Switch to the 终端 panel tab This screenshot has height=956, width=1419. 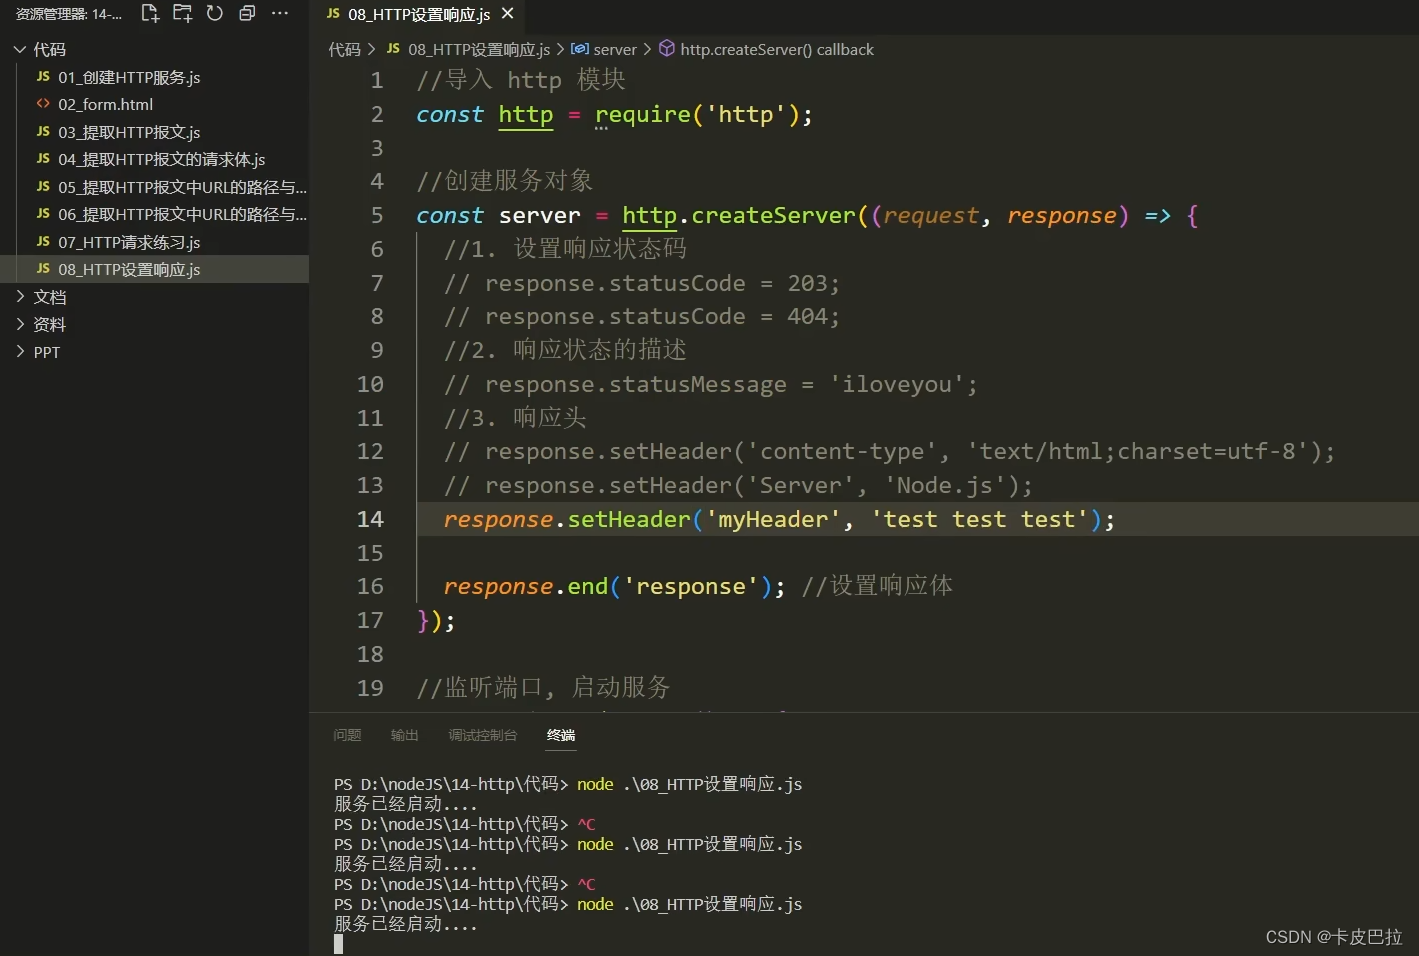561,735
